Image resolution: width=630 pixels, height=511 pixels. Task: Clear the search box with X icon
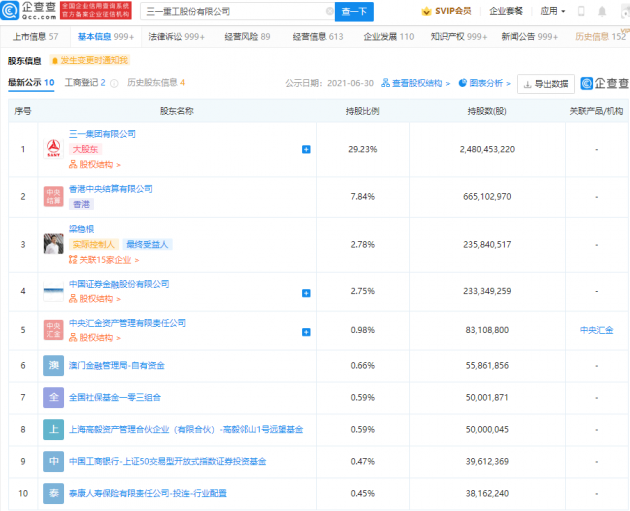point(328,12)
